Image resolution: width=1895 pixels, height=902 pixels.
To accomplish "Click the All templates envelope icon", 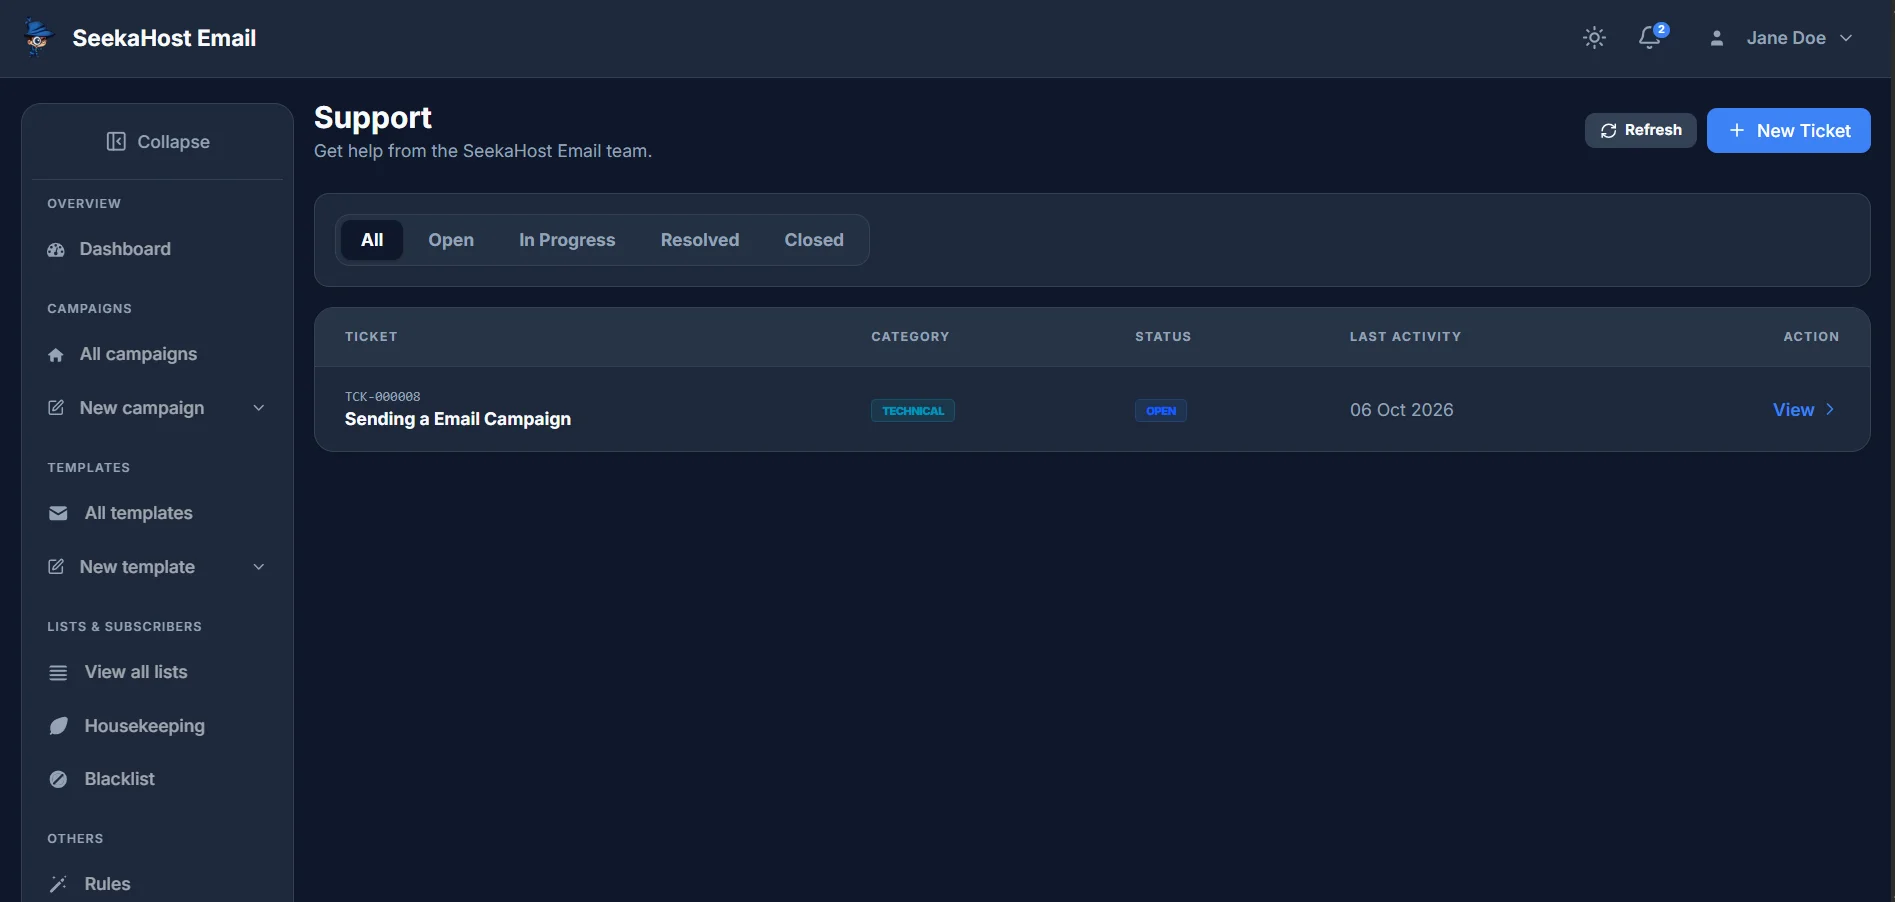I will click(58, 513).
